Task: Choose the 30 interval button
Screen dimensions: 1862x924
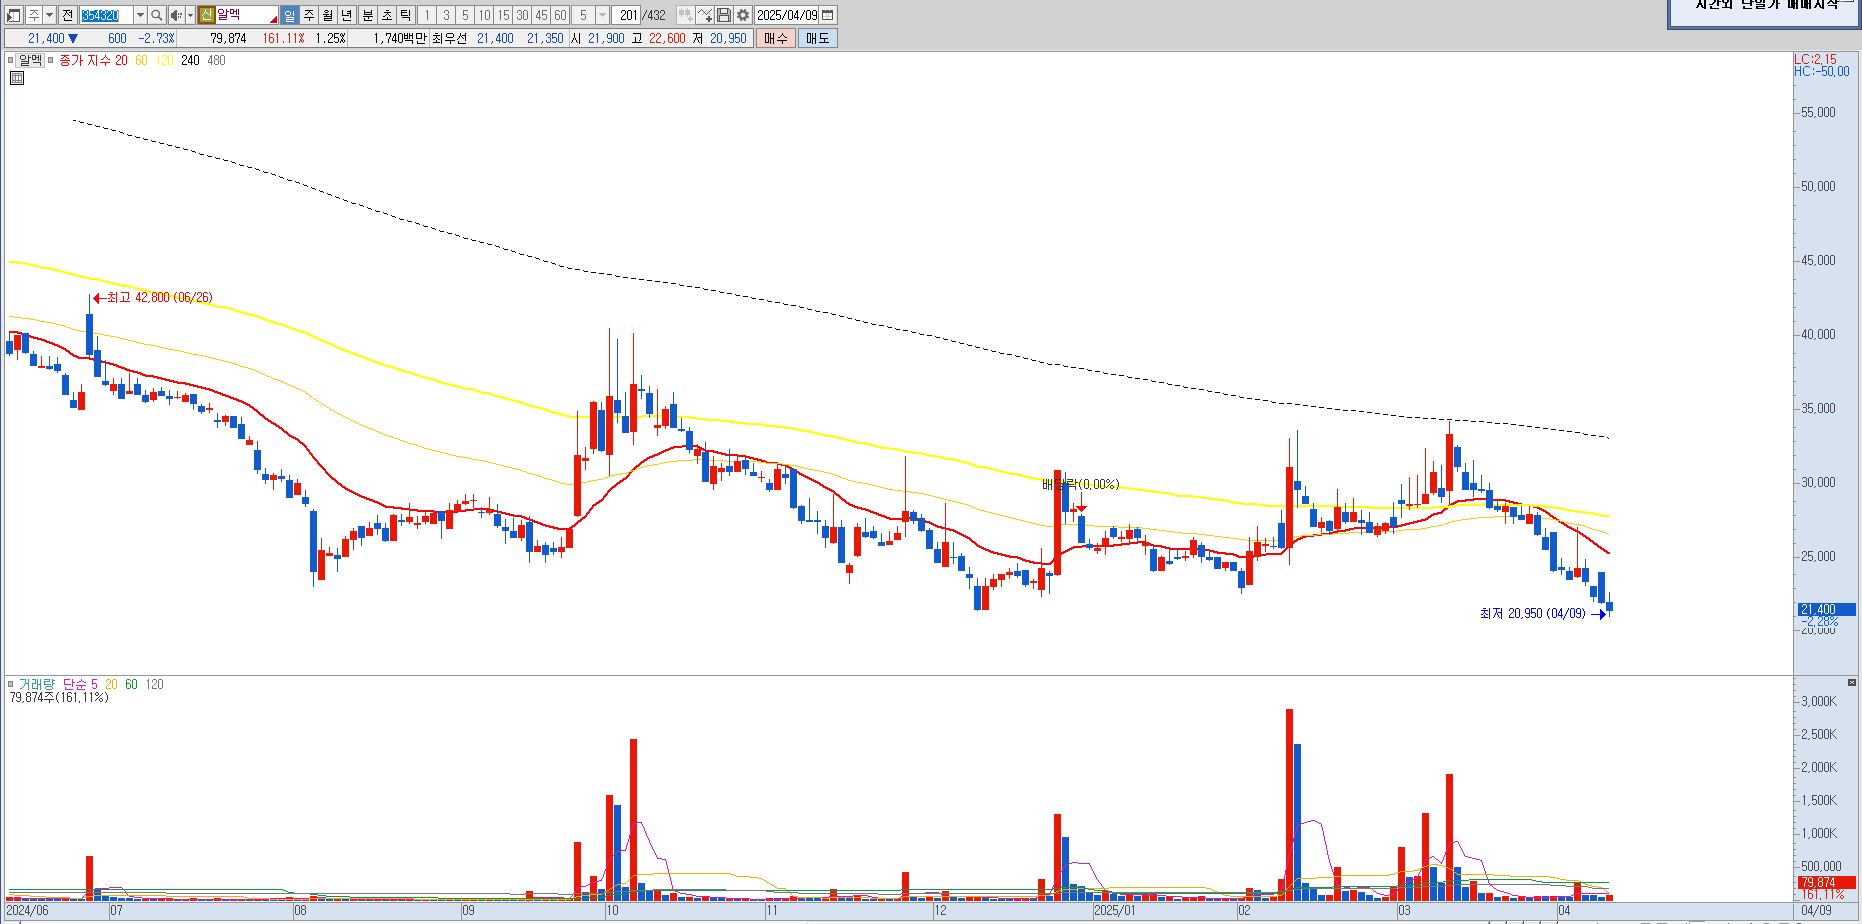Action: point(522,15)
